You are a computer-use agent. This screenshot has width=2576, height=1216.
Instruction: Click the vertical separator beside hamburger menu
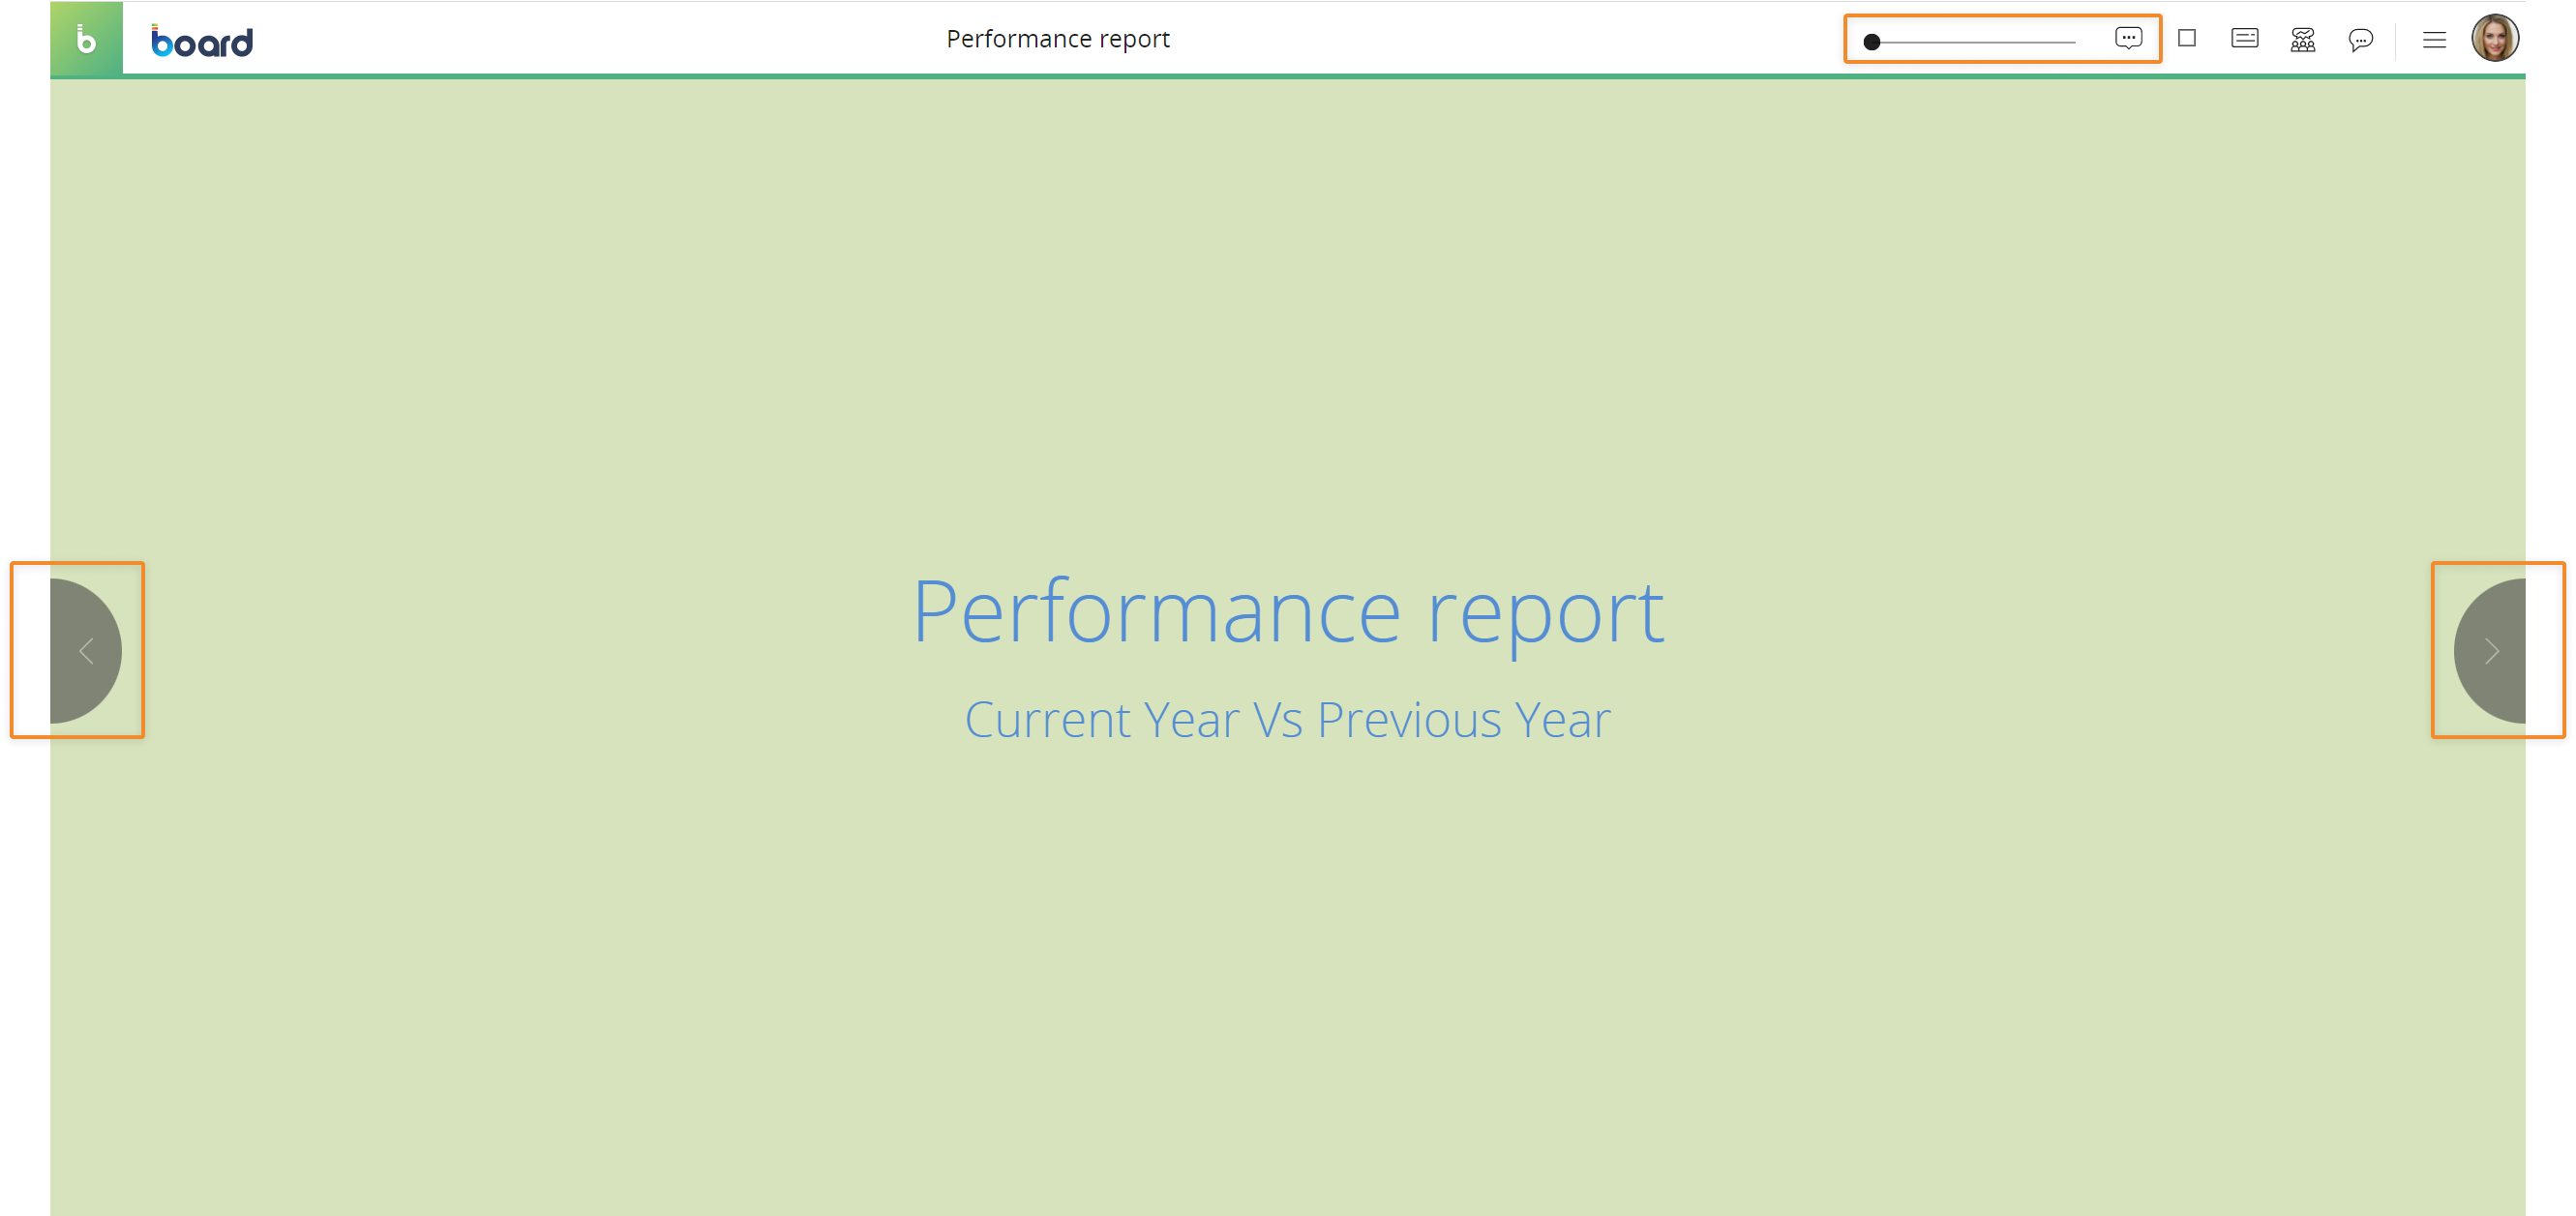point(2396,40)
